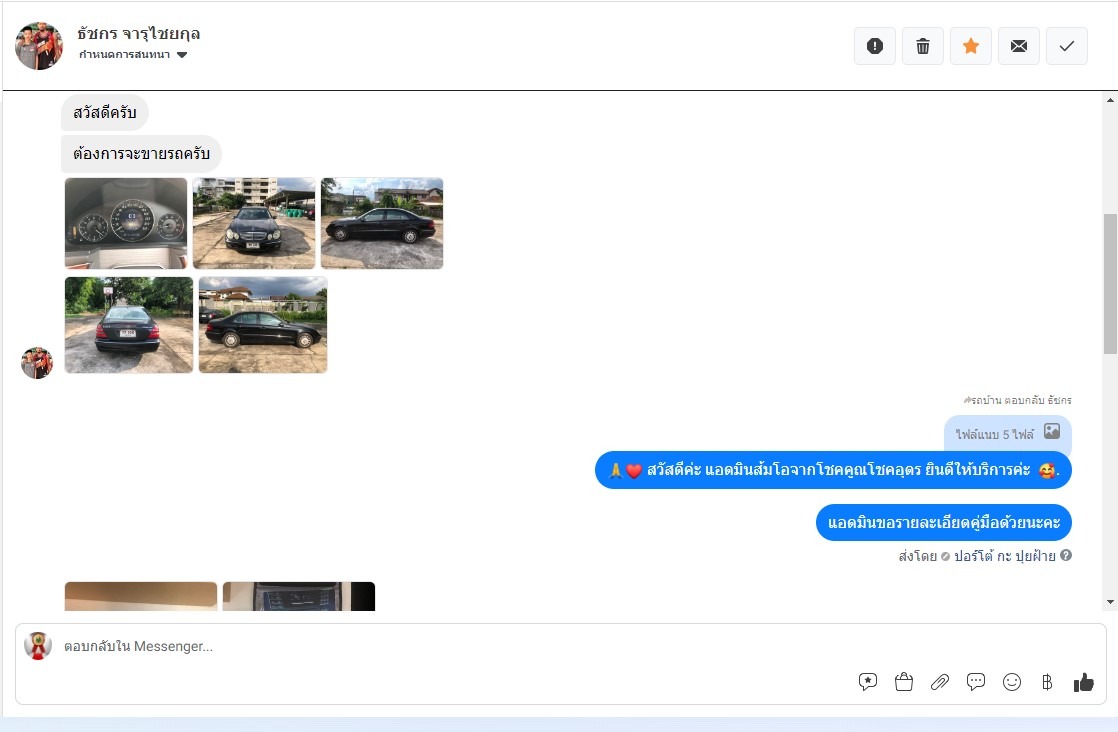Open the contact's profile picture in header
This screenshot has width=1118, height=732.
click(39, 46)
